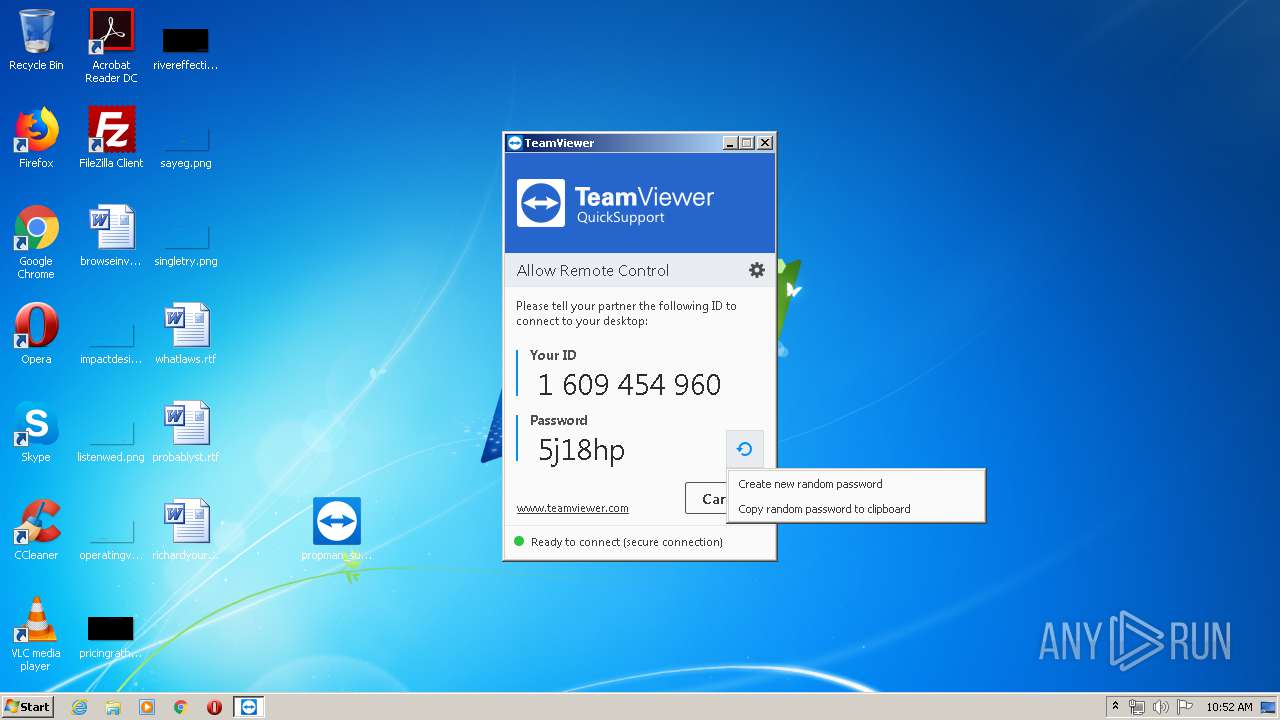
Task: Select the Acrobat Reader DC shortcut
Action: pyautogui.click(x=111, y=46)
